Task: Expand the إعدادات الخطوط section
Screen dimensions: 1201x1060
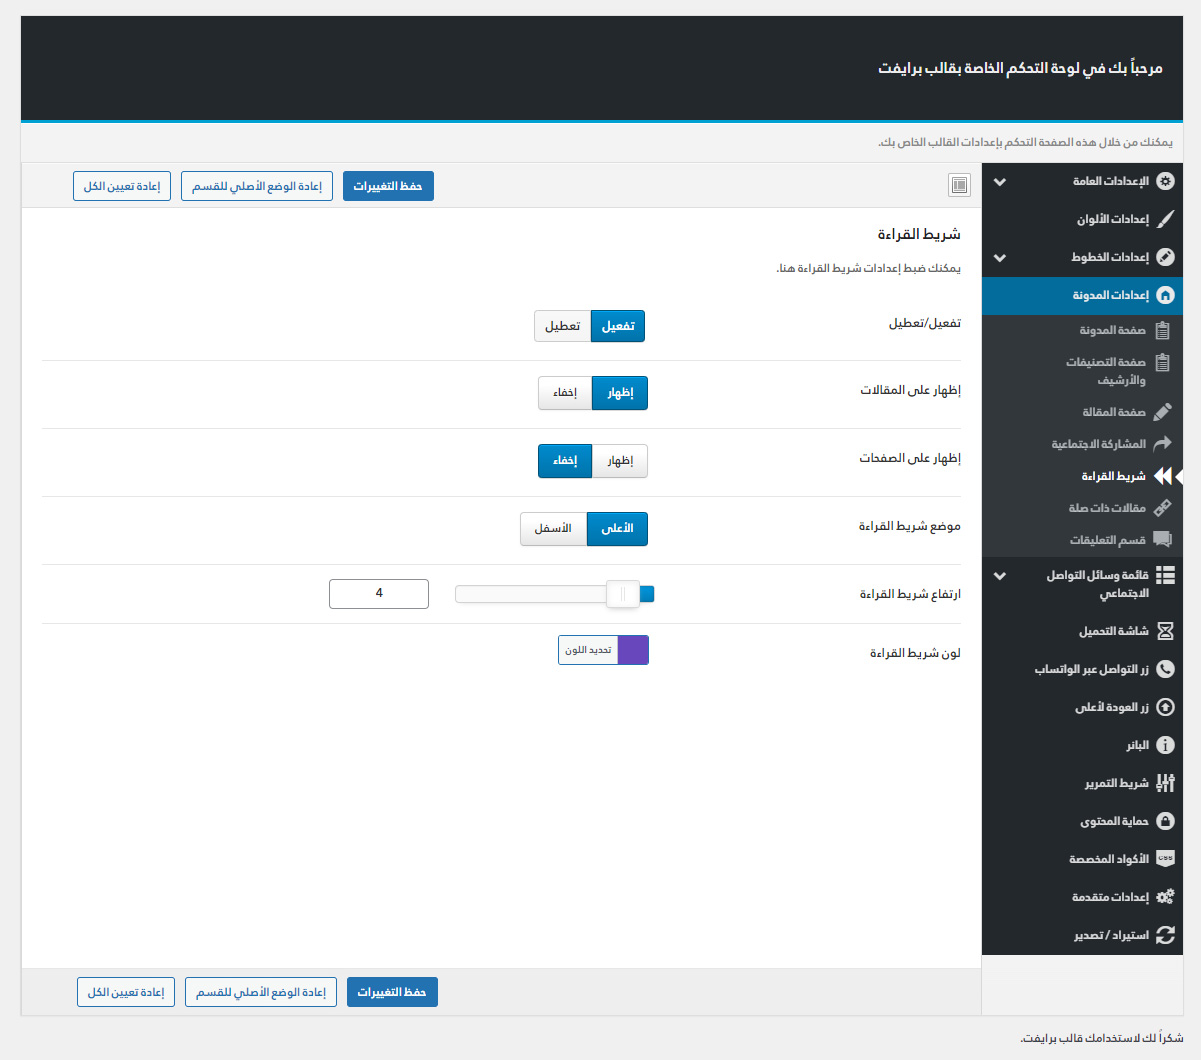Action: point(999,258)
